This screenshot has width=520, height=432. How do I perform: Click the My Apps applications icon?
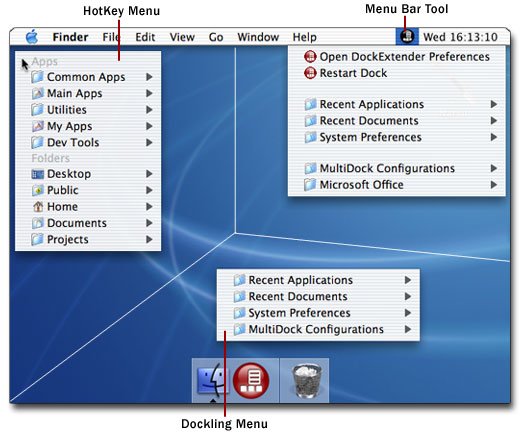tap(37, 126)
